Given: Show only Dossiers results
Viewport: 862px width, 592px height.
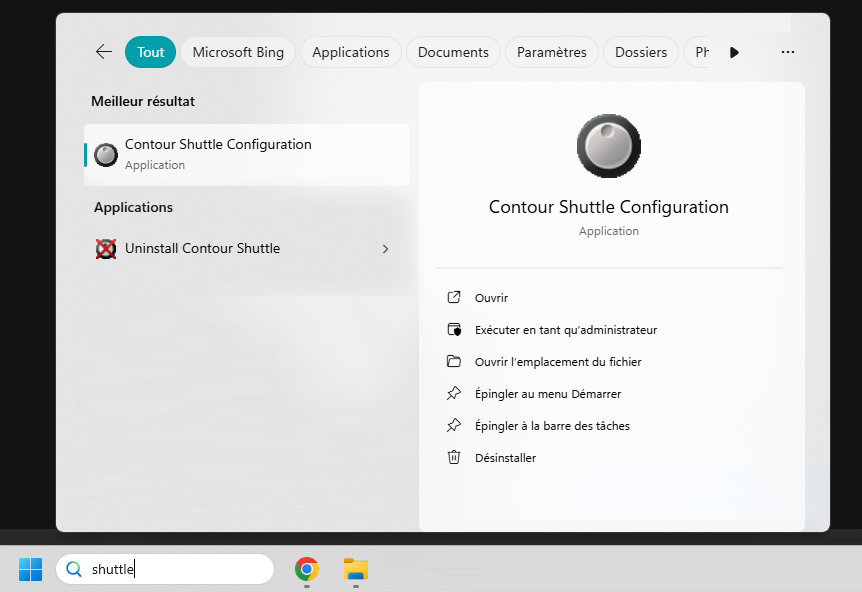Looking at the screenshot, I should point(641,52).
